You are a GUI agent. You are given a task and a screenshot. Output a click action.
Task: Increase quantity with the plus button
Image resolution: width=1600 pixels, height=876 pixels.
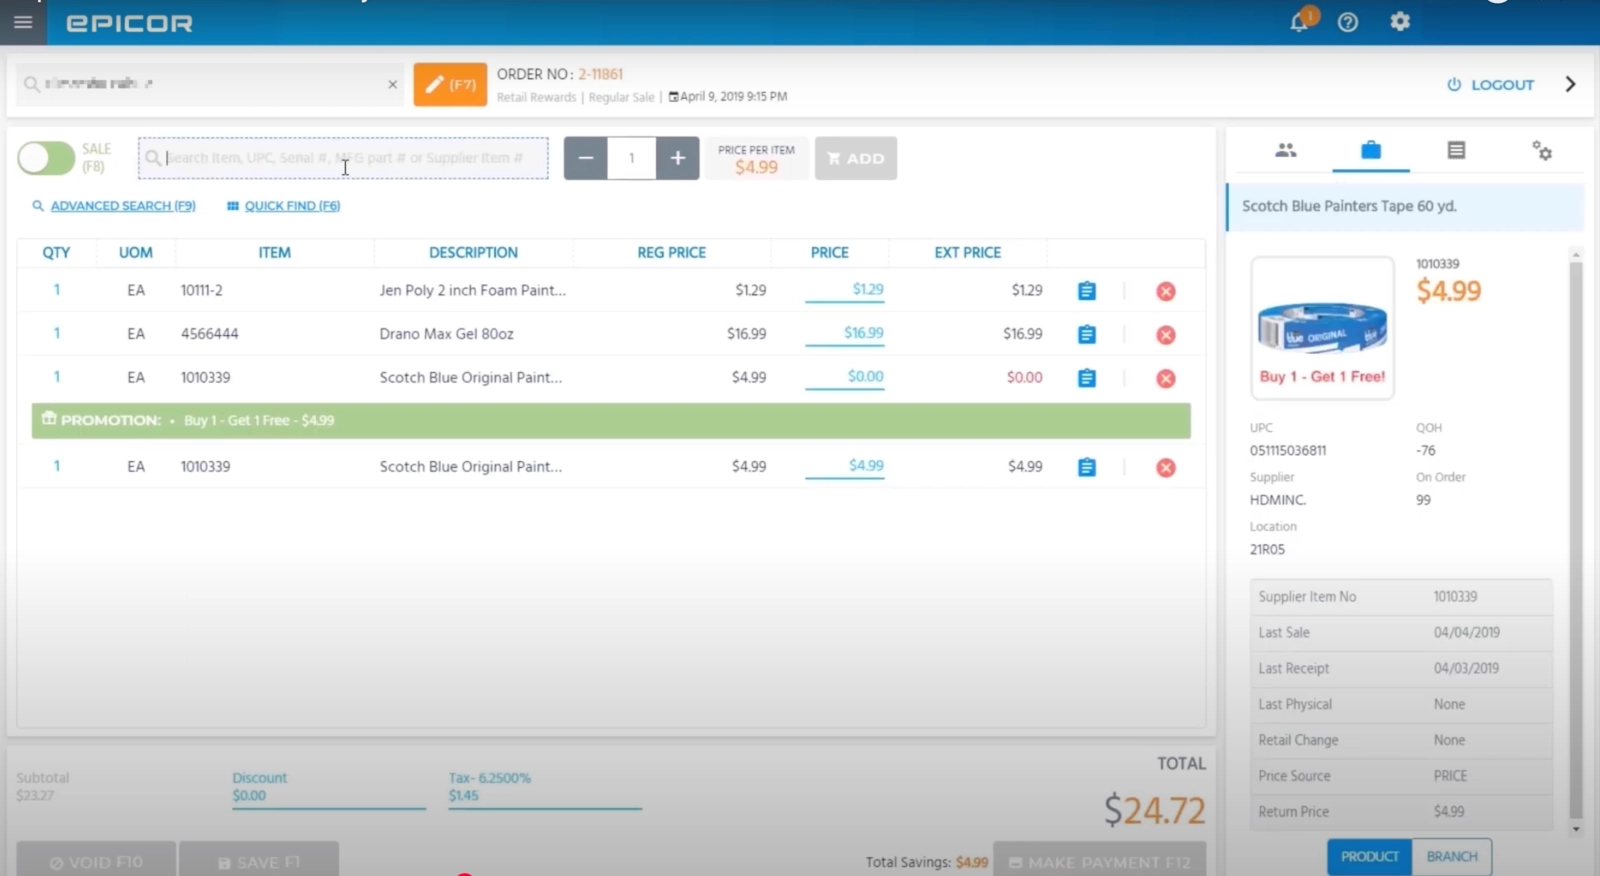677,158
